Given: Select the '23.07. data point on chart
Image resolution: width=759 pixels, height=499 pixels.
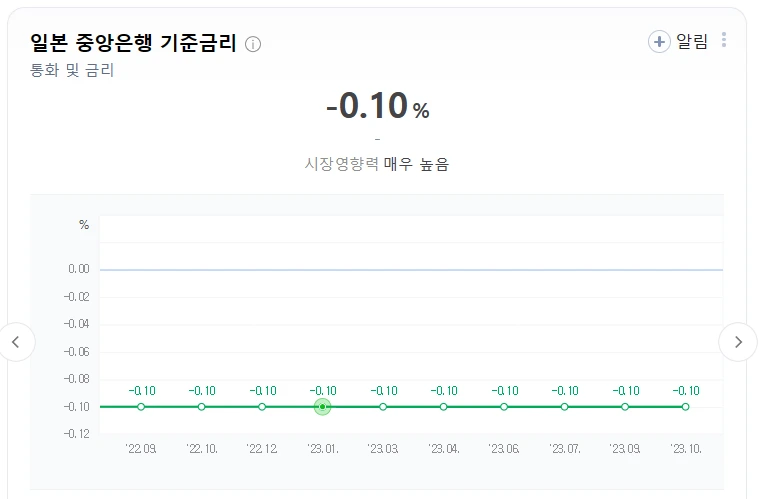Looking at the screenshot, I should click(564, 407).
